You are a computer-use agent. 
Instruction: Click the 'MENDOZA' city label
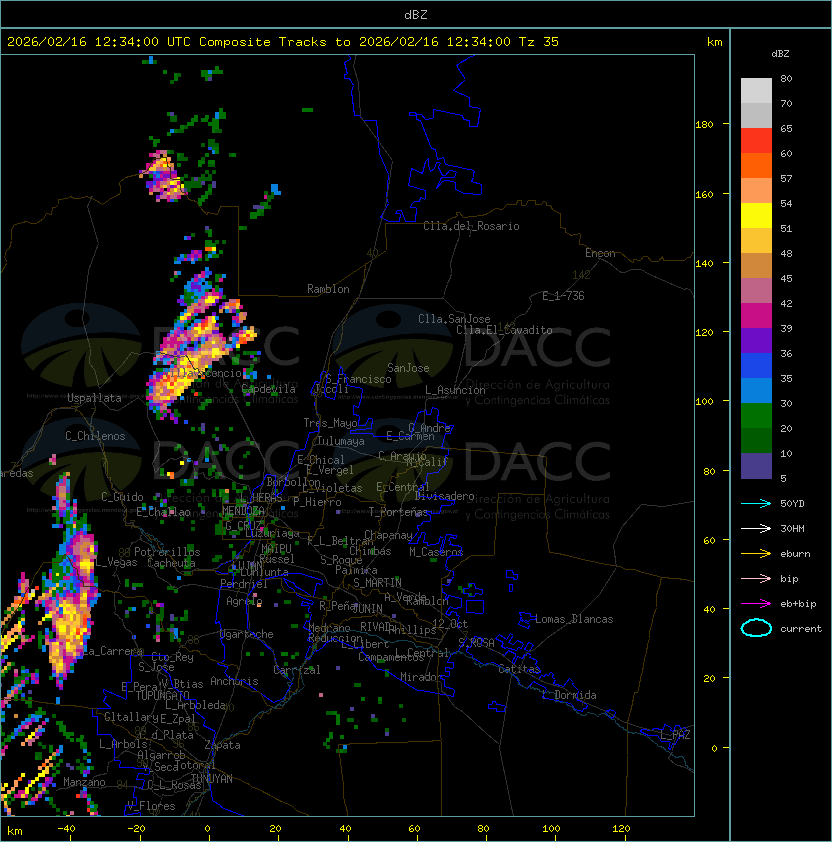click(x=243, y=510)
